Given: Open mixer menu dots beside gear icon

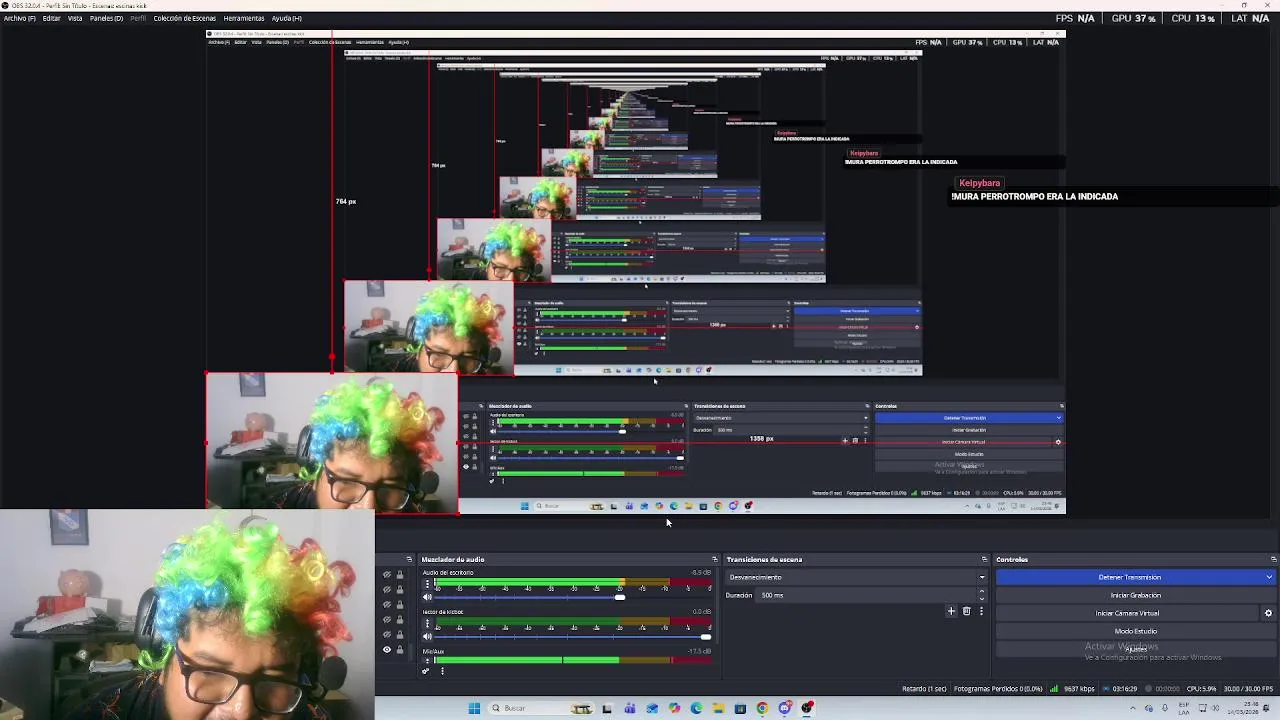Looking at the screenshot, I should click(442, 671).
